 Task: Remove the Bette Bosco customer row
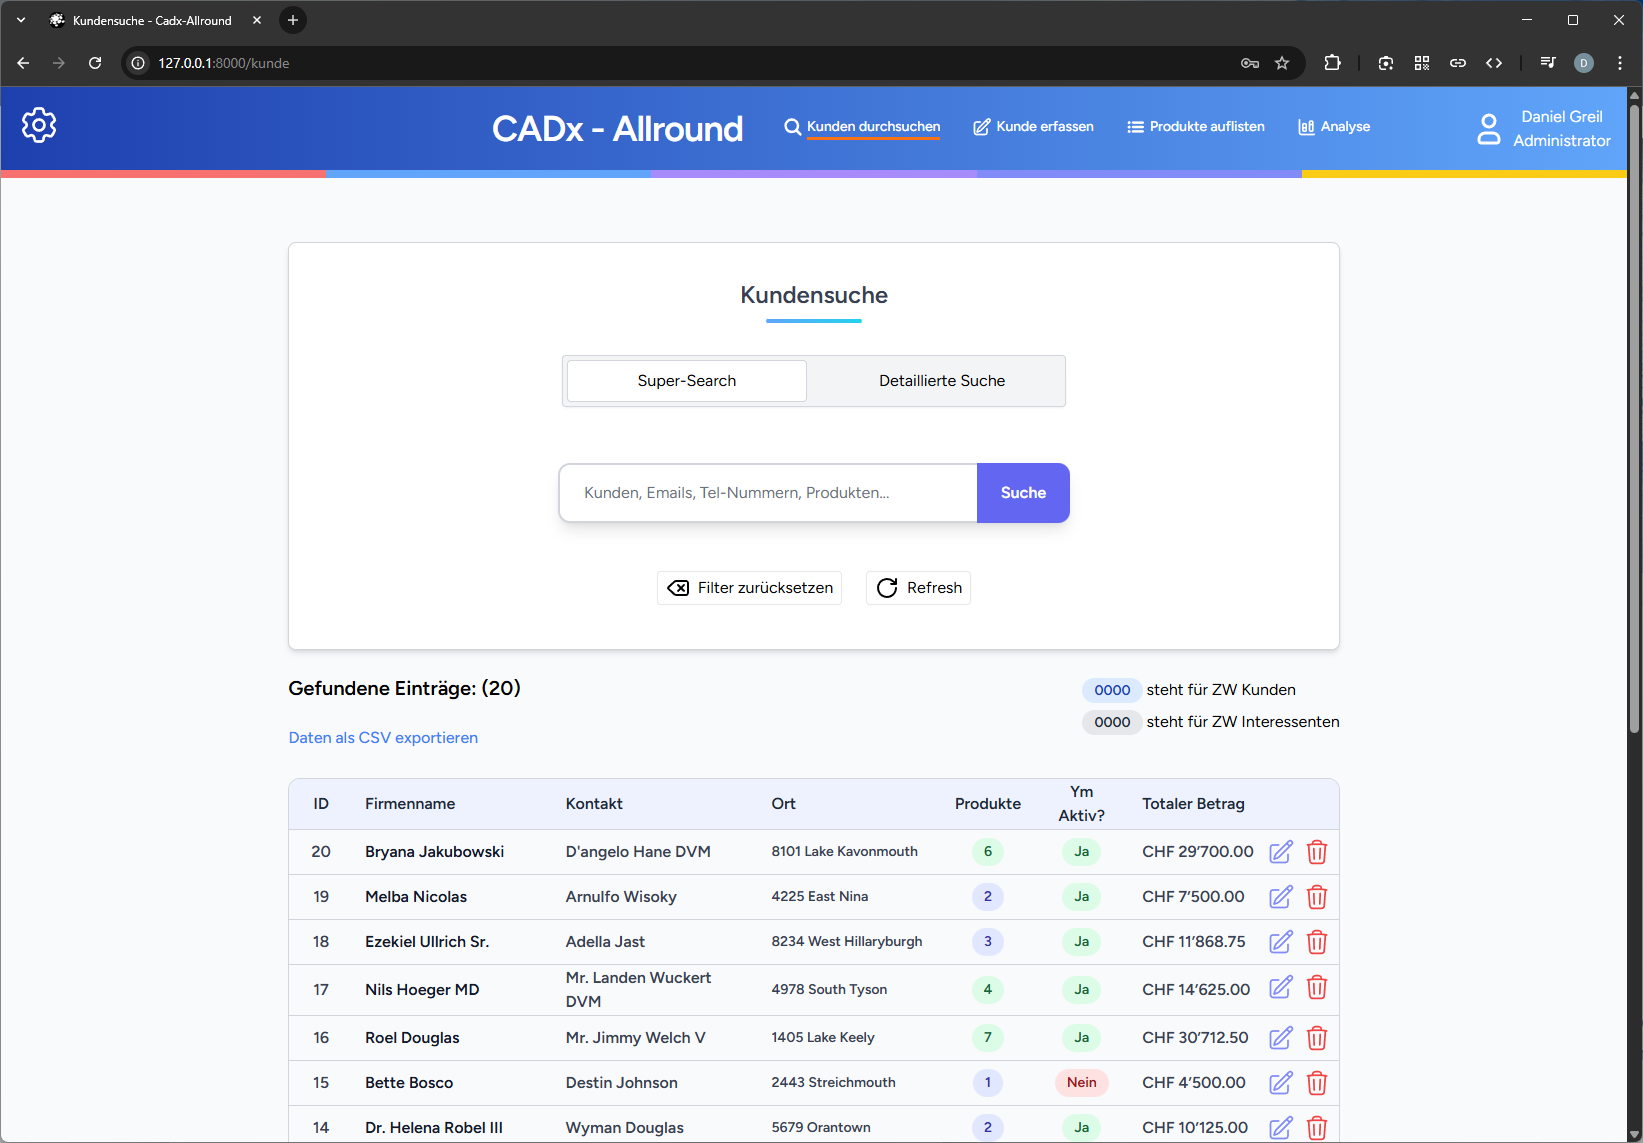[x=1317, y=1083]
